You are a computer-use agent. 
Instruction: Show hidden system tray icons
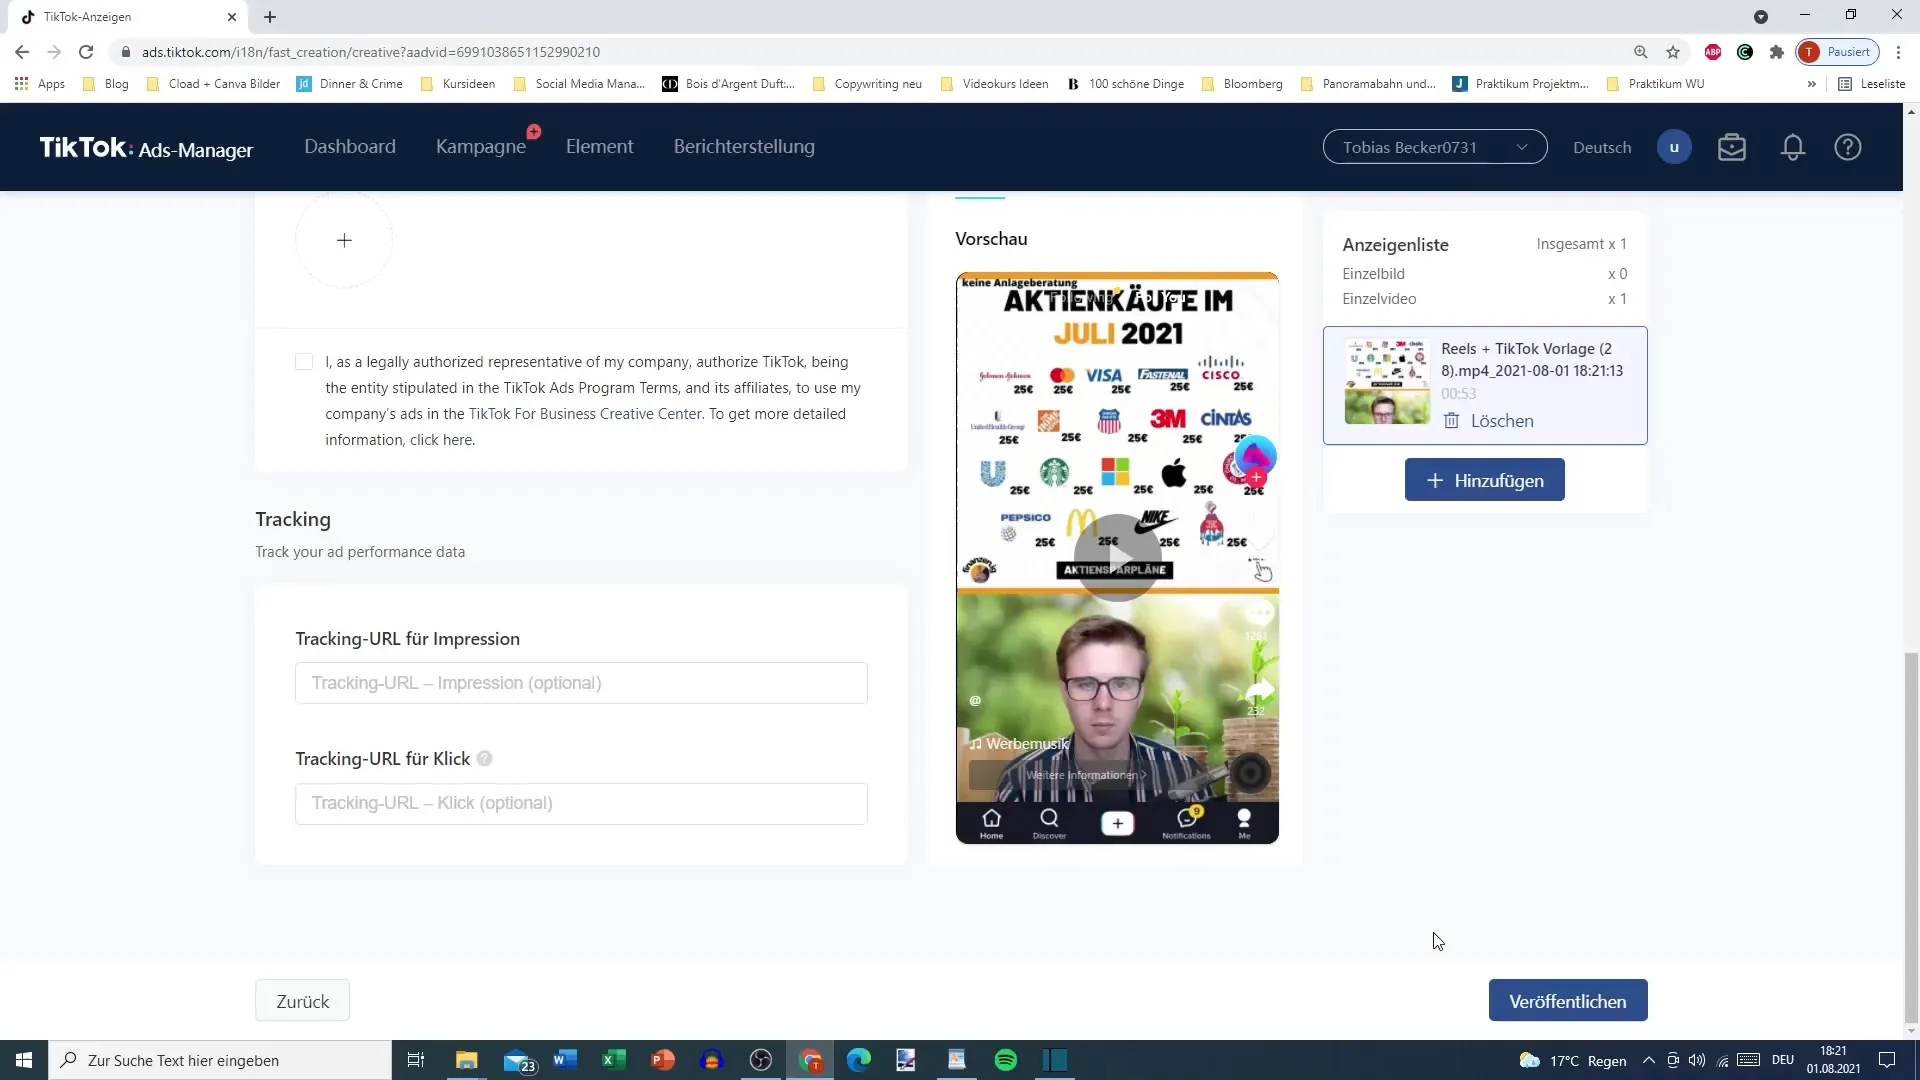pyautogui.click(x=1648, y=1060)
